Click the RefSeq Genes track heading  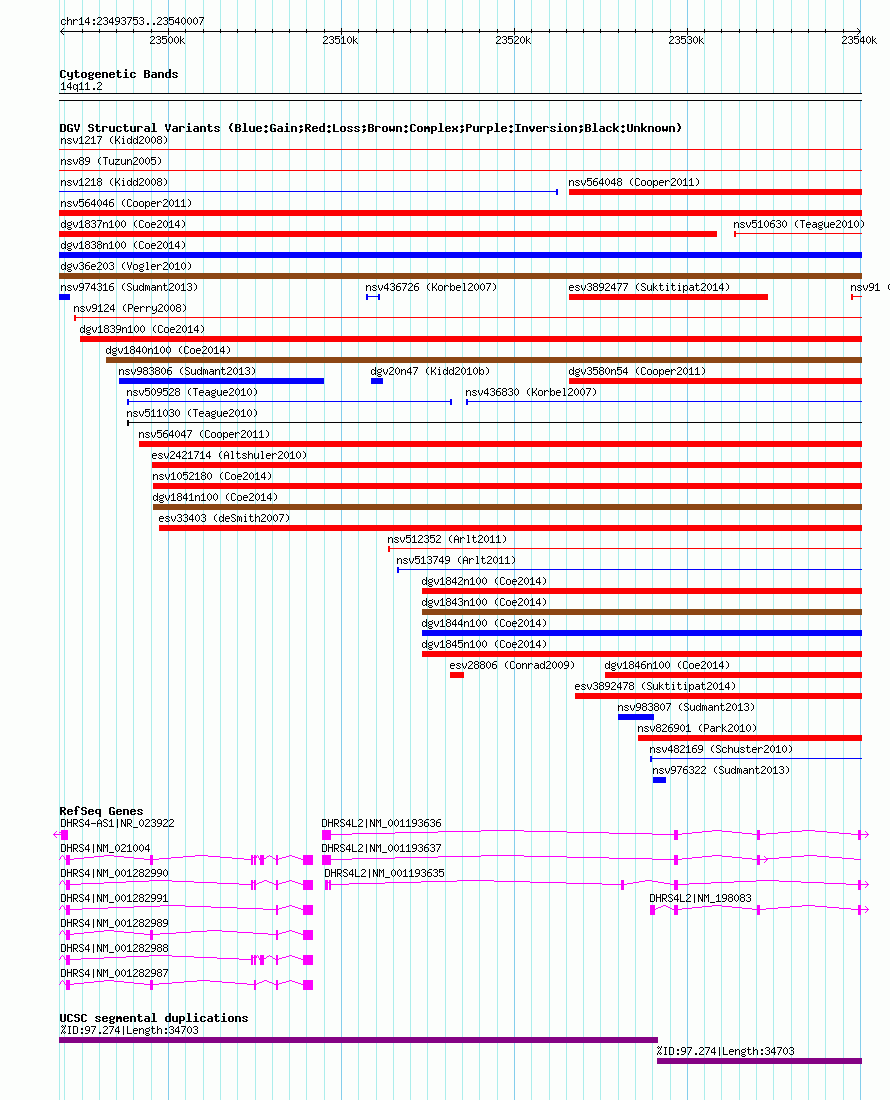(x=101, y=811)
